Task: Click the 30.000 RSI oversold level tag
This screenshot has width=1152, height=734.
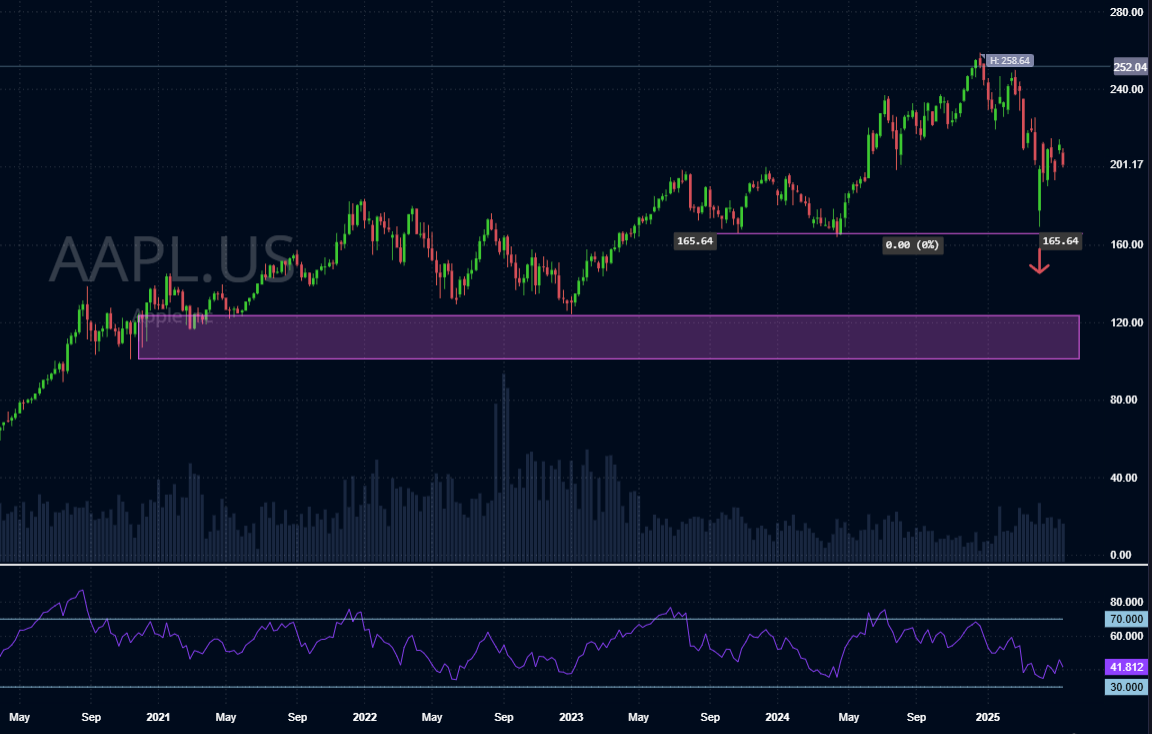Action: 1126,688
